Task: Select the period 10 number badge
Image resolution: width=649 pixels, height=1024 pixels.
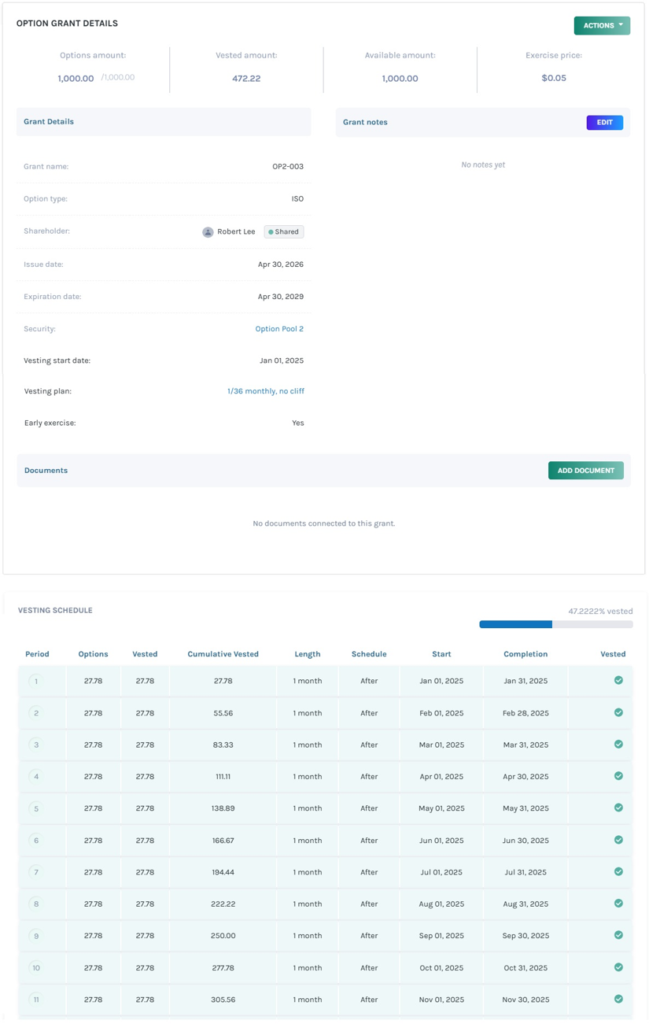Action: point(36,968)
